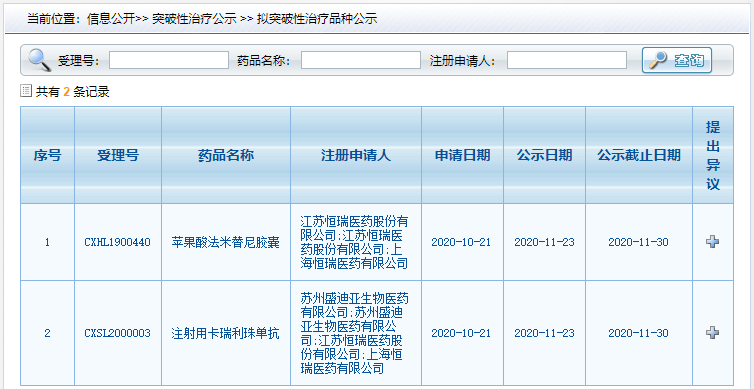754x389 pixels.
Task: Select the 药品名称 column header
Action: [226, 155]
